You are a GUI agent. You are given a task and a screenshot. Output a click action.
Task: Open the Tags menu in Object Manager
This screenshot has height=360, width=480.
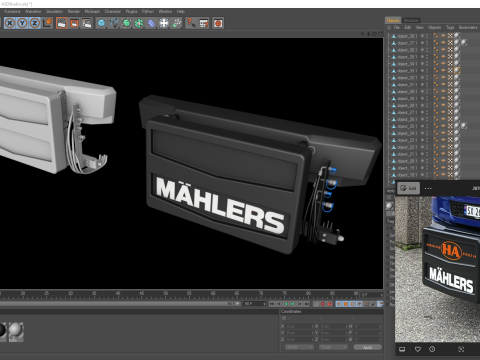pyautogui.click(x=450, y=27)
